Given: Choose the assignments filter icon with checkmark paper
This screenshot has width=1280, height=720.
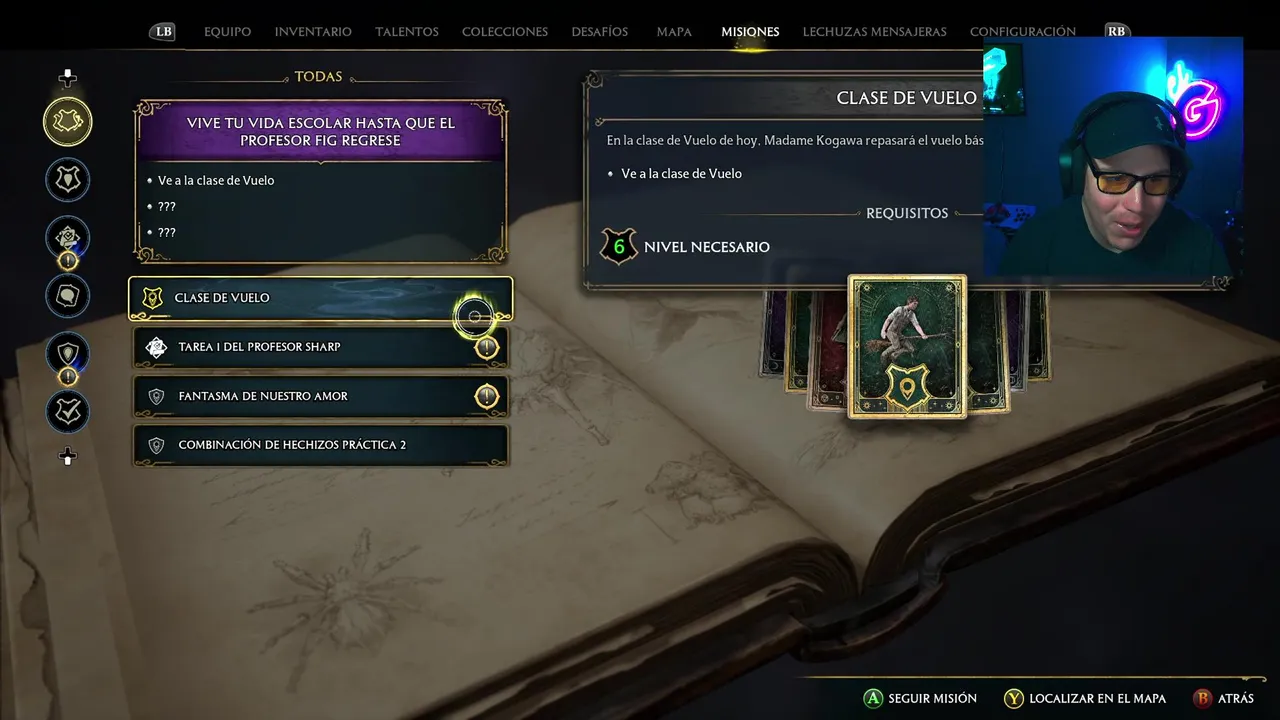Looking at the screenshot, I should (x=68, y=238).
